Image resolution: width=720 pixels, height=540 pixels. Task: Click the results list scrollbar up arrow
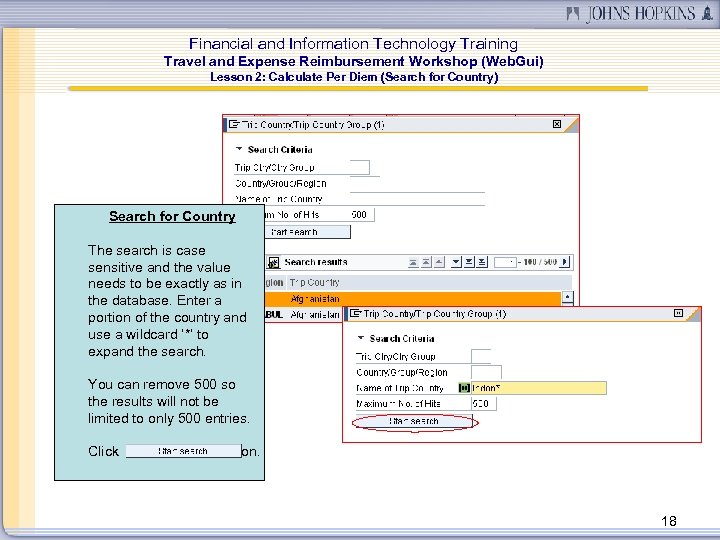[568, 297]
